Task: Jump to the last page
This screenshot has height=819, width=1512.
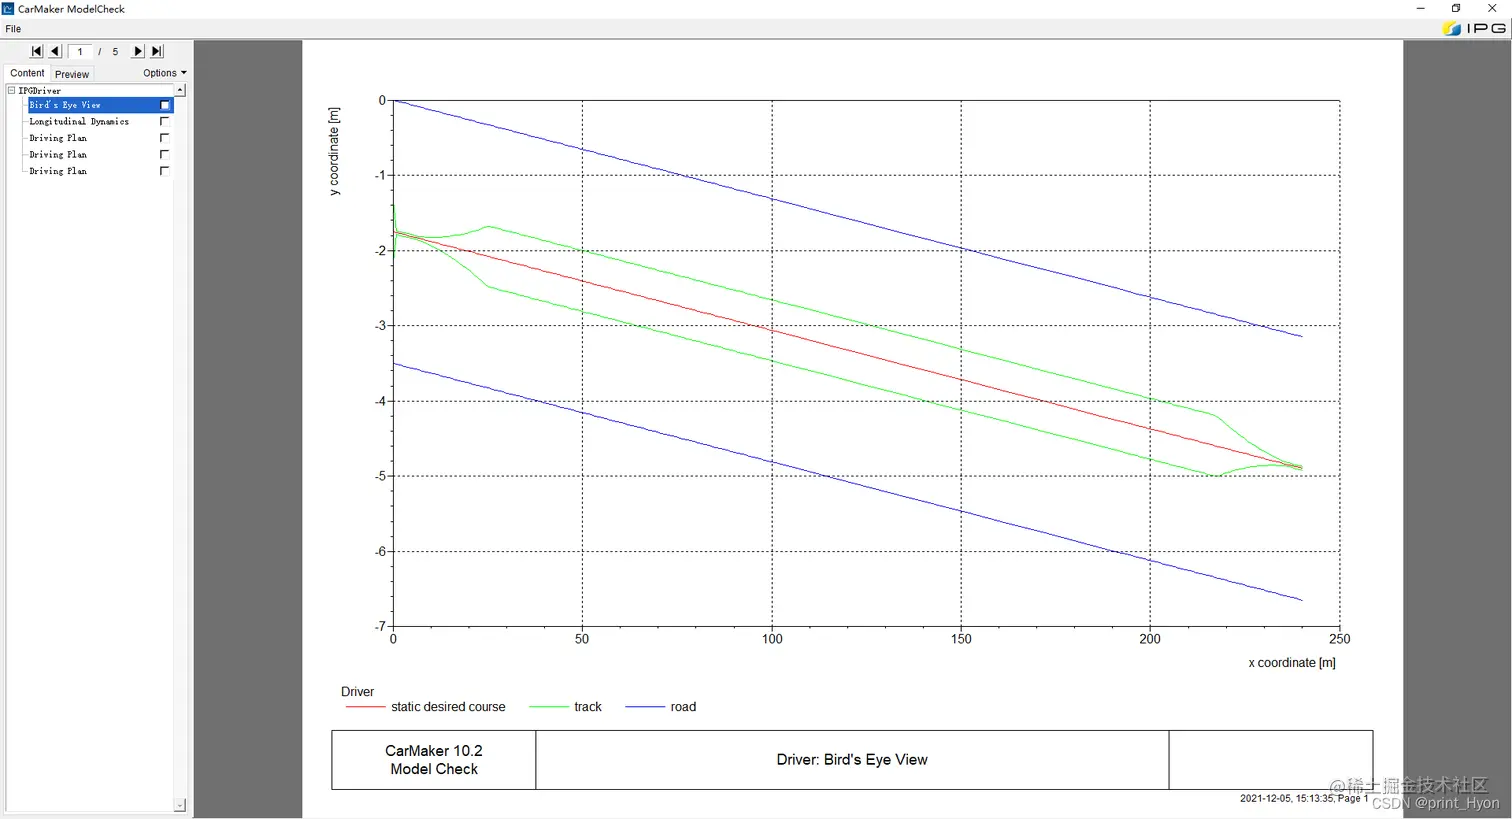Action: (157, 51)
